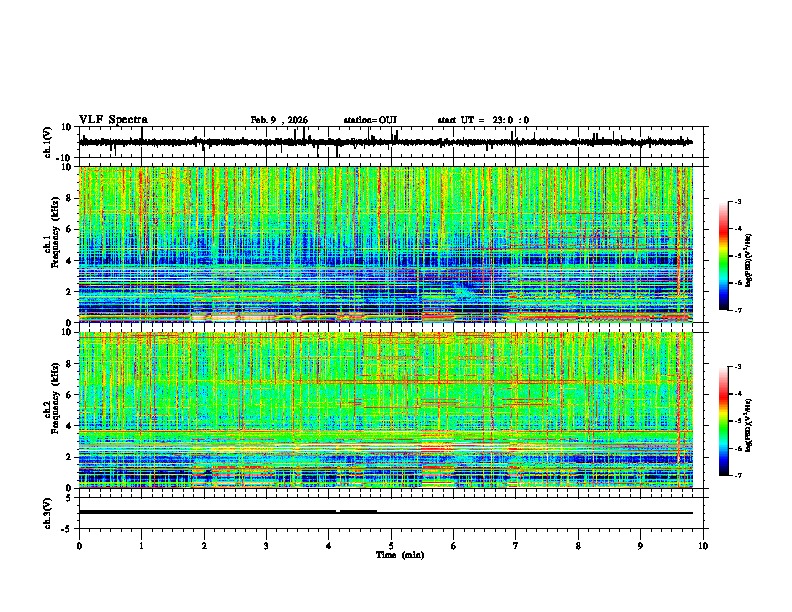Click the "-5" tick on ch.2 color bar
Screen dimensions: 792x612
(738, 421)
